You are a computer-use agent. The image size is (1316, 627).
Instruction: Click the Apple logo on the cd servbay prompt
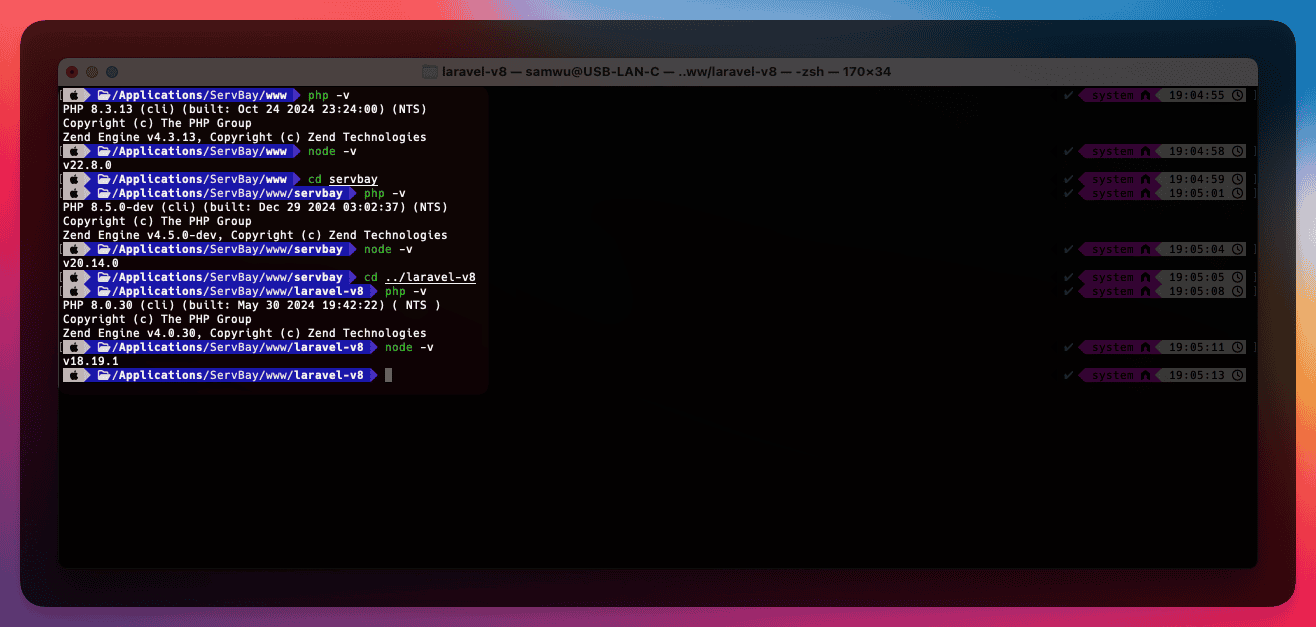[x=73, y=179]
